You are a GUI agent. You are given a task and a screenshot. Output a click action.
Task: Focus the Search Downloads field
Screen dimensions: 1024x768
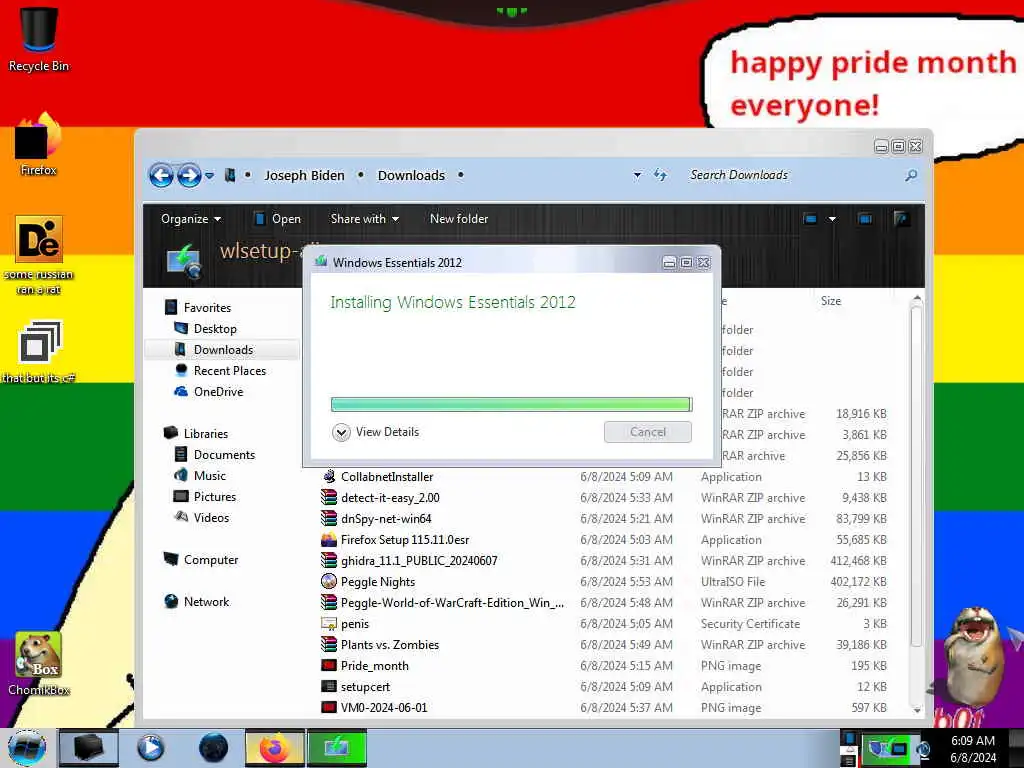point(793,175)
